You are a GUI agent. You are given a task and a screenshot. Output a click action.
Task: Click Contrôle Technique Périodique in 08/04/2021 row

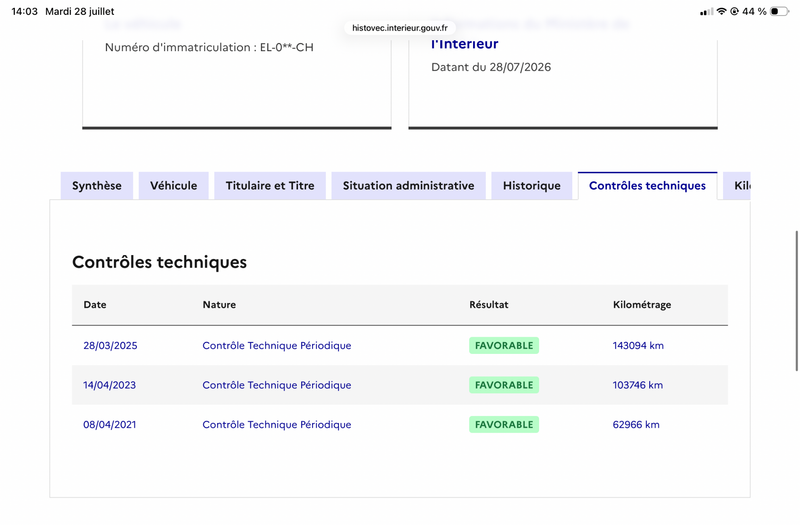tap(277, 424)
